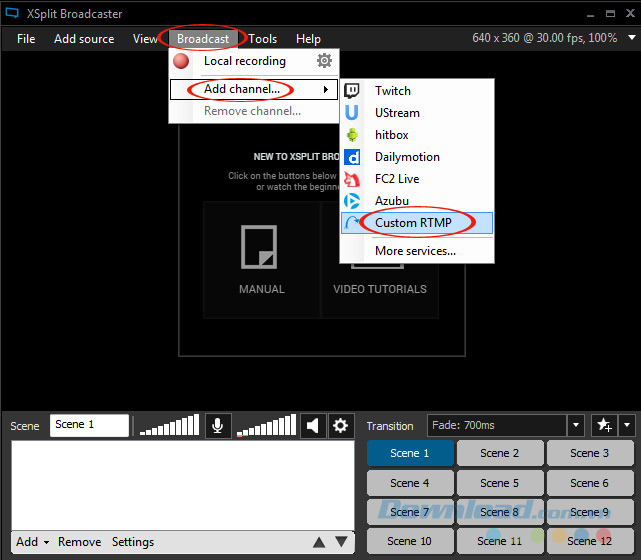Switch to Scene 3 button
The width and height of the screenshot is (641, 560).
tap(590, 453)
